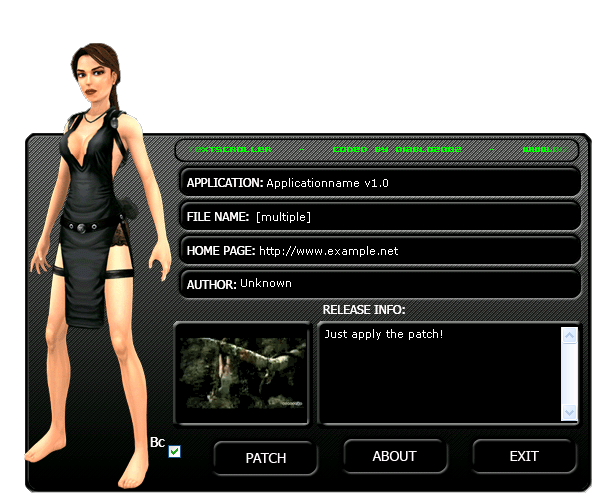Click the PATCH button
Image resolution: width=600 pixels, height=500 pixels.
(x=266, y=458)
